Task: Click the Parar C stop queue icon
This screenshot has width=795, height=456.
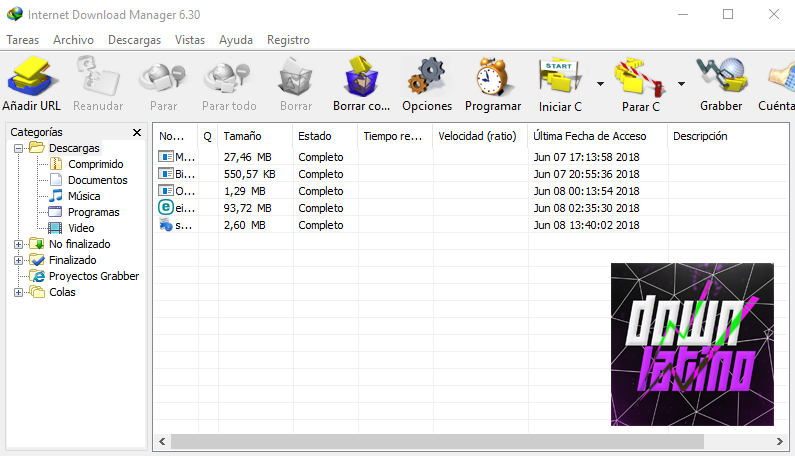Action: click(x=640, y=78)
